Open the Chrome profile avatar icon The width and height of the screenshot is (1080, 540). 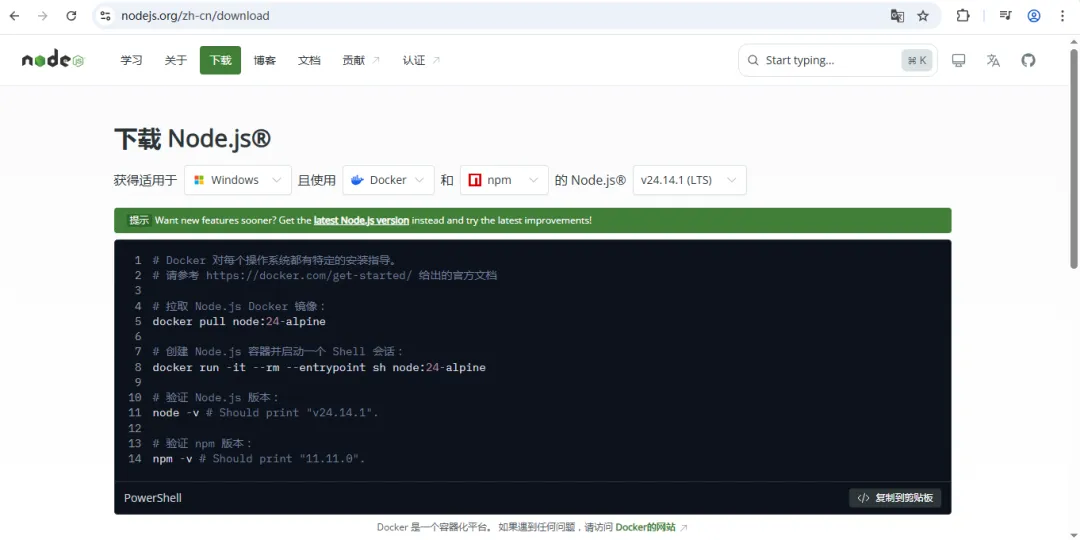[1034, 16]
